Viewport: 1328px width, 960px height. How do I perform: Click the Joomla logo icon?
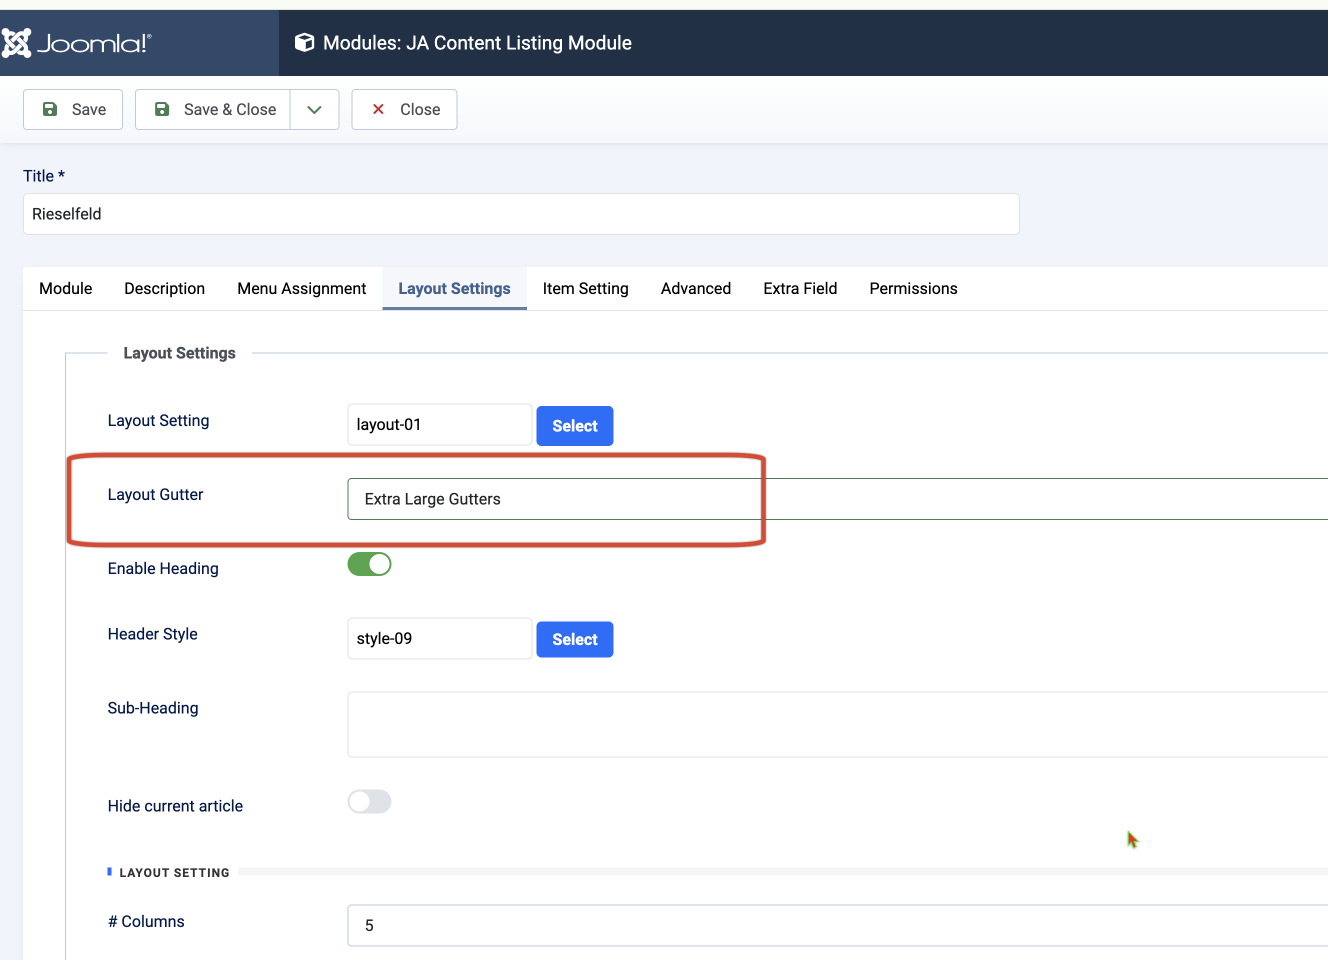pos(17,43)
